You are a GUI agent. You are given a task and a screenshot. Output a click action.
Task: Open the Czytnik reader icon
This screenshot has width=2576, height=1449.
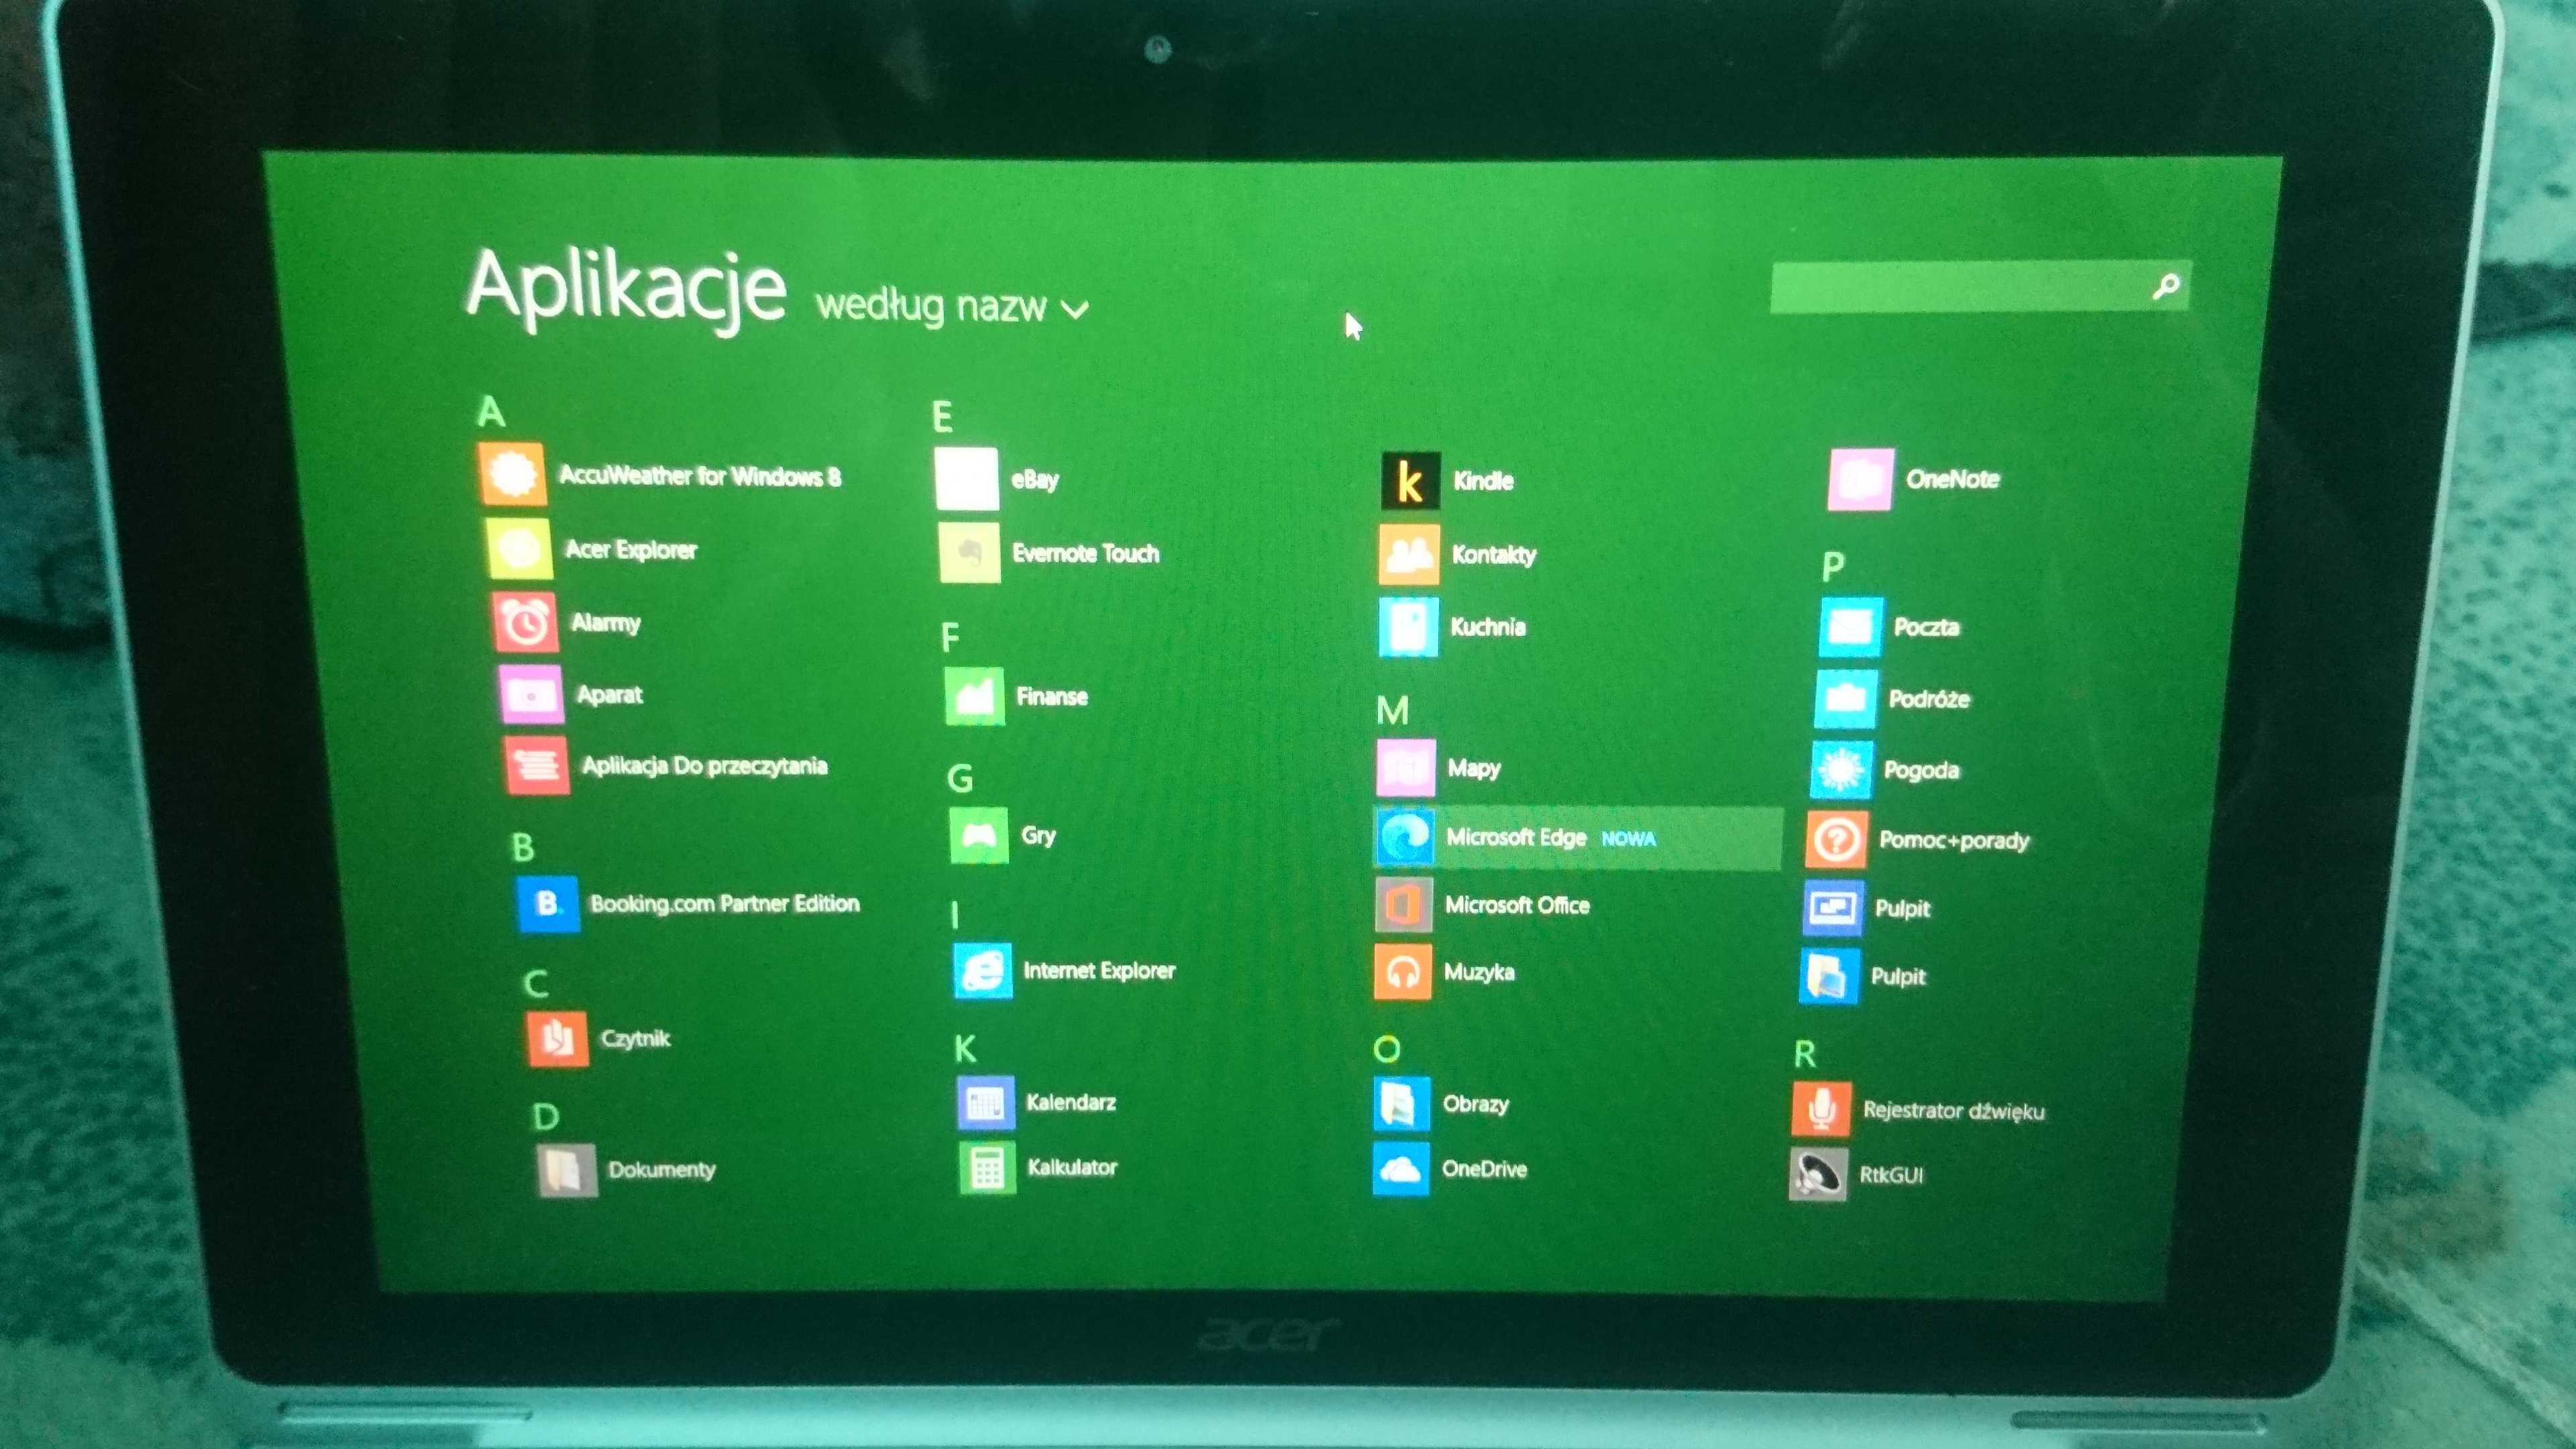click(x=557, y=1039)
